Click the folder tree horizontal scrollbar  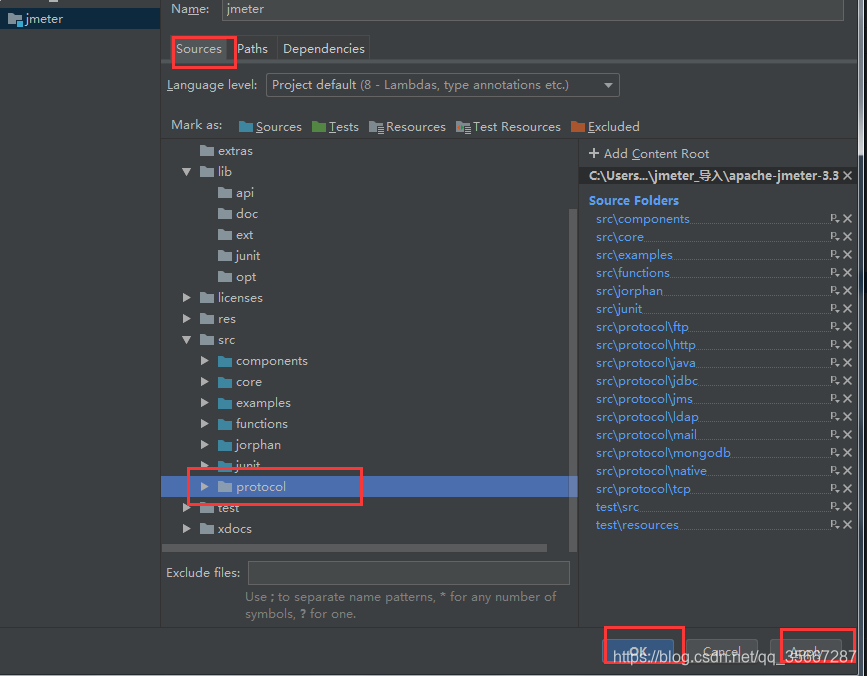(x=354, y=548)
